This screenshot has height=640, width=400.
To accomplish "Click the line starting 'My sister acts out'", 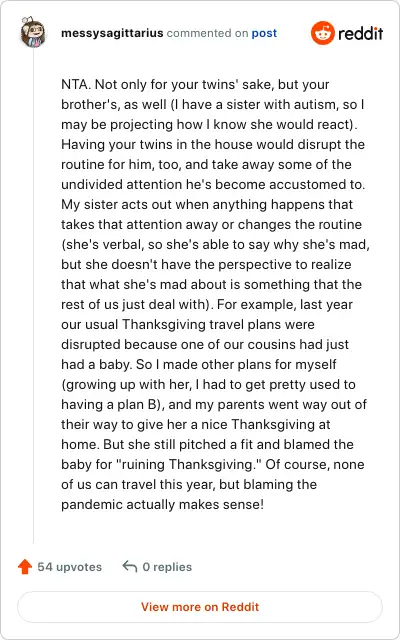I will (x=207, y=204).
